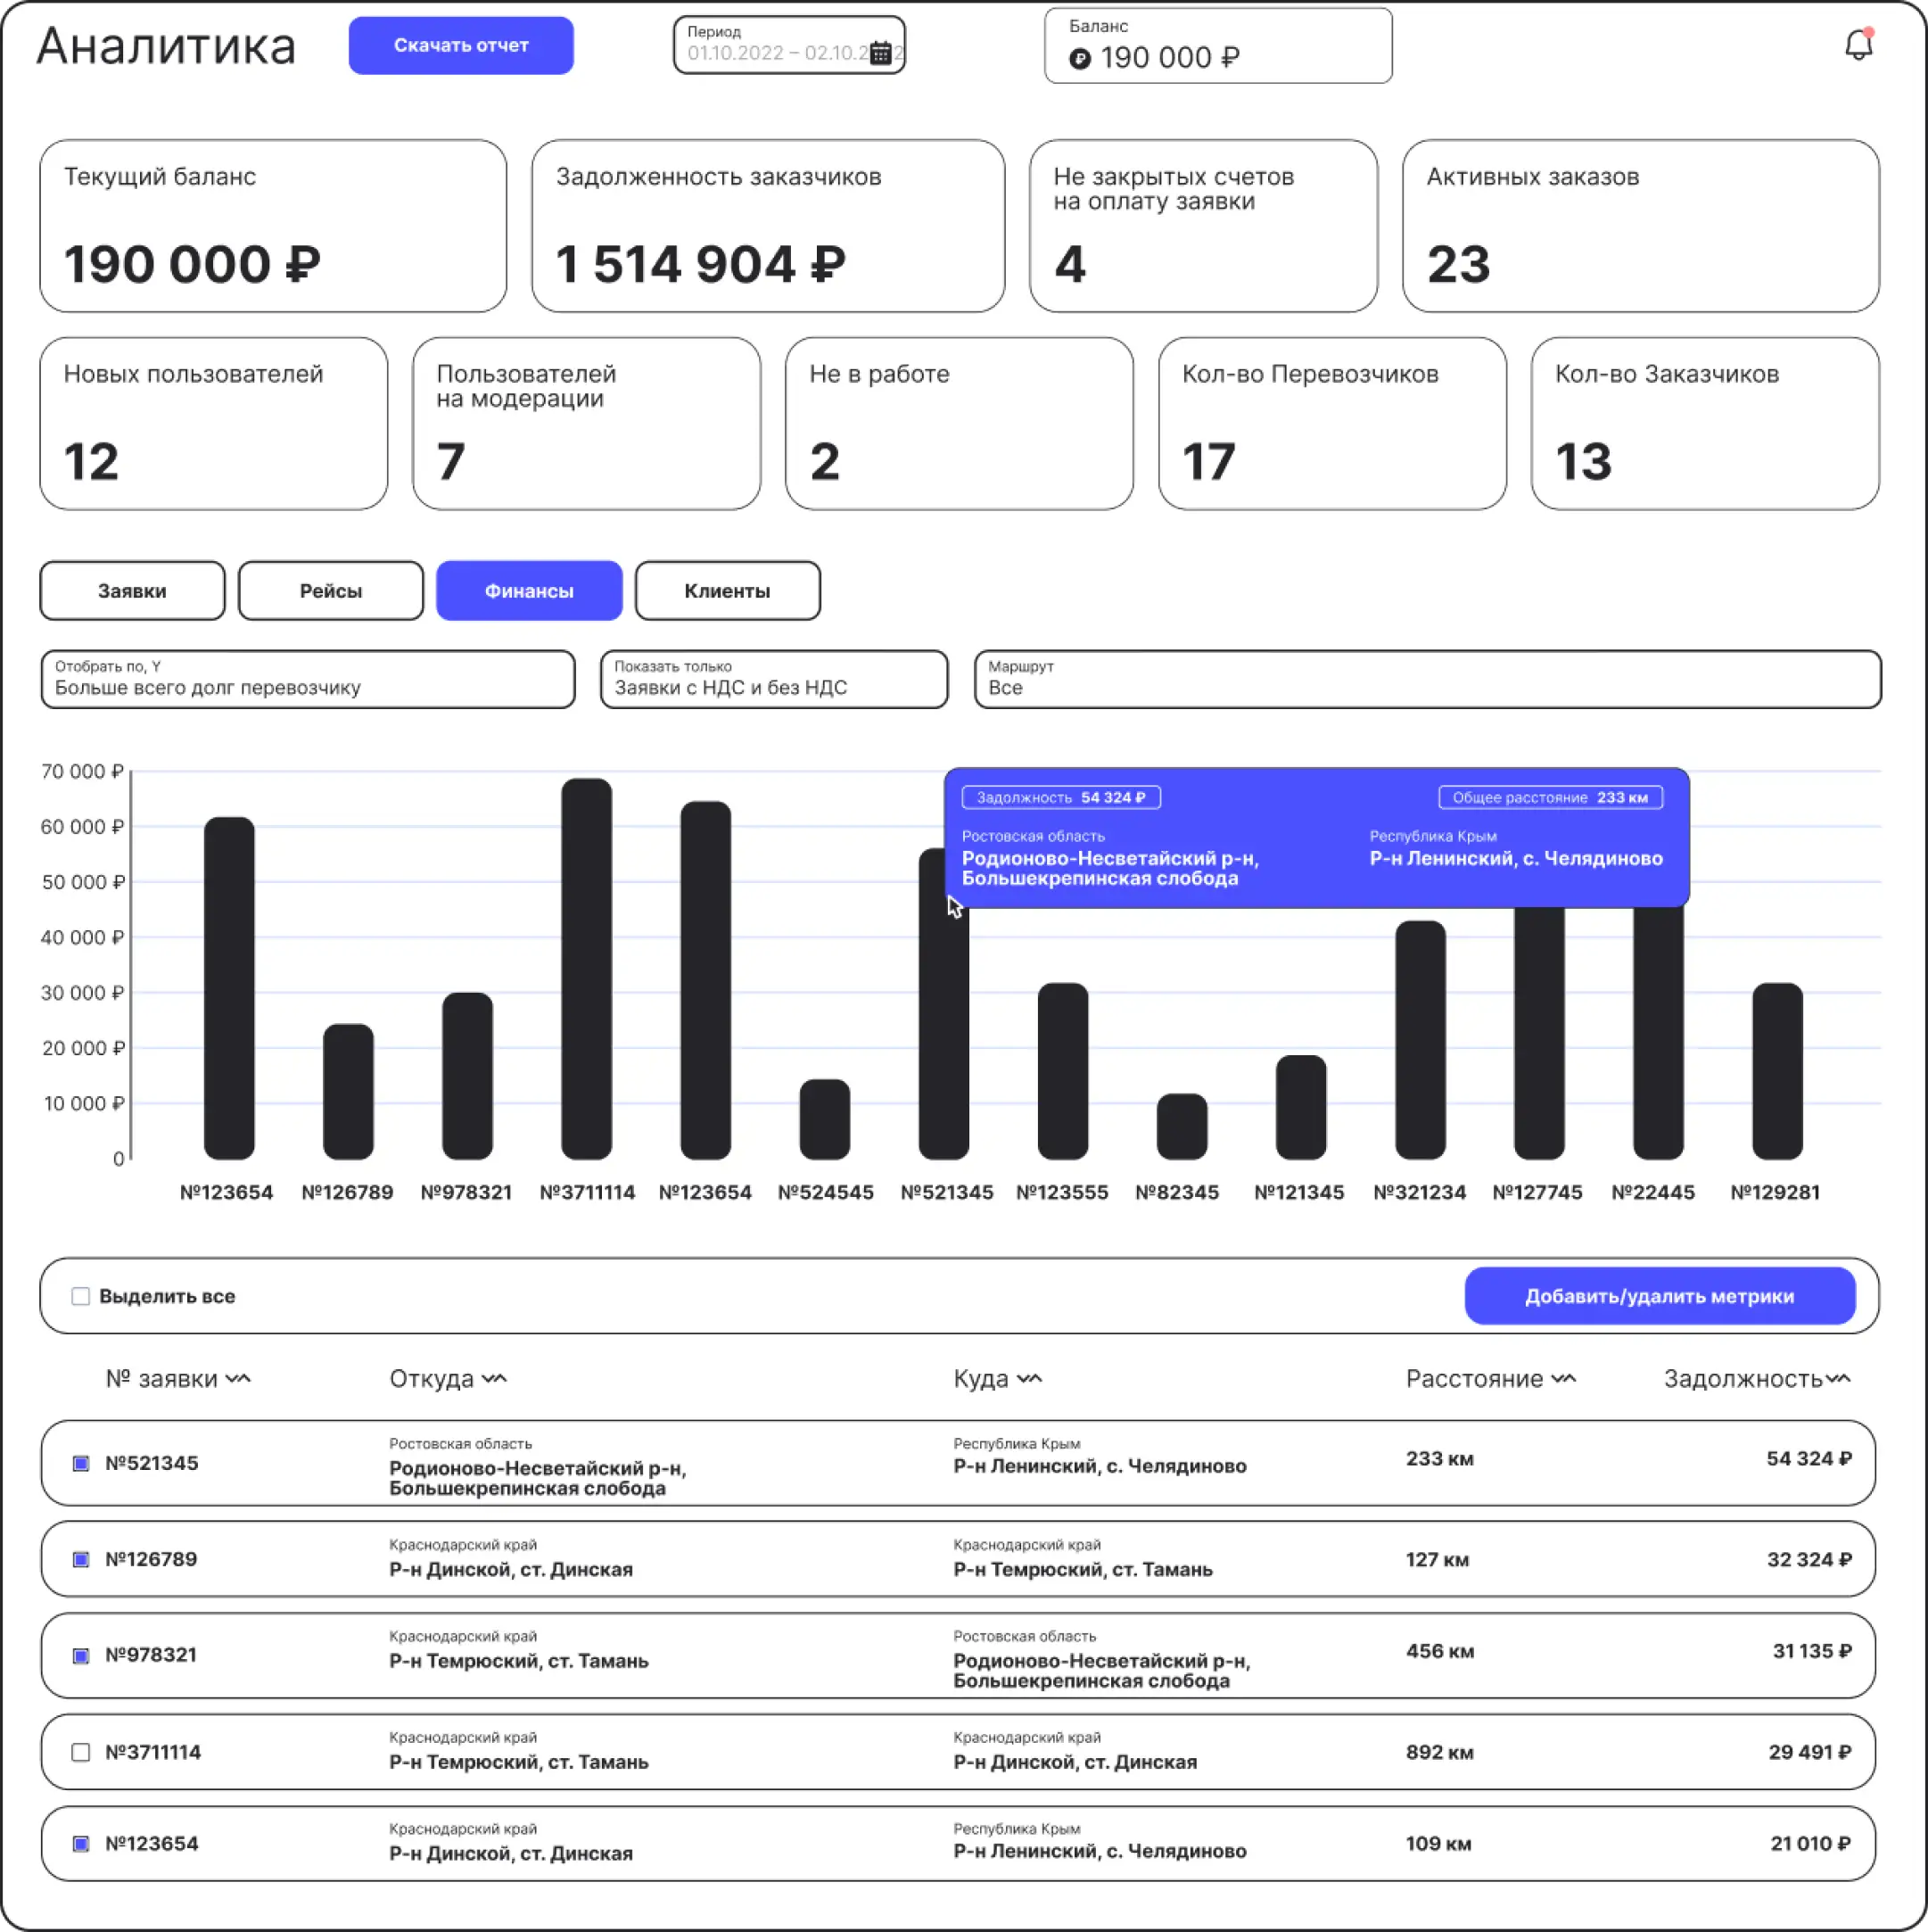Screen dimensions: 1928x1932
Task: Sort by Расстояние column arrows
Action: coord(1563,1379)
